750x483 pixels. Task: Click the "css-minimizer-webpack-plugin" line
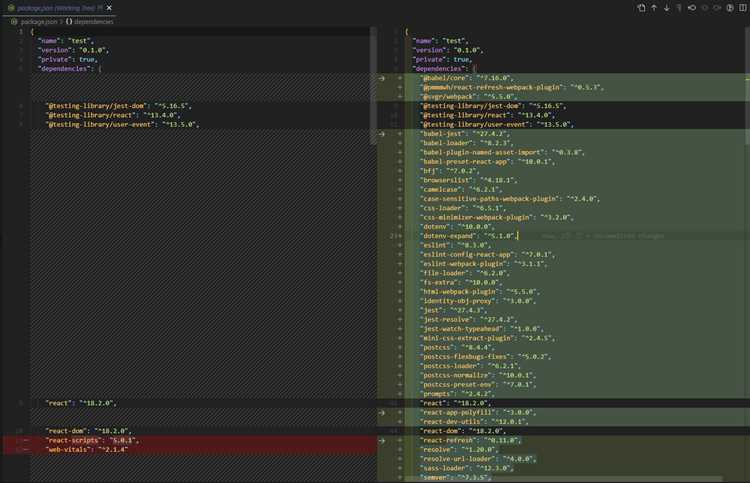497,218
